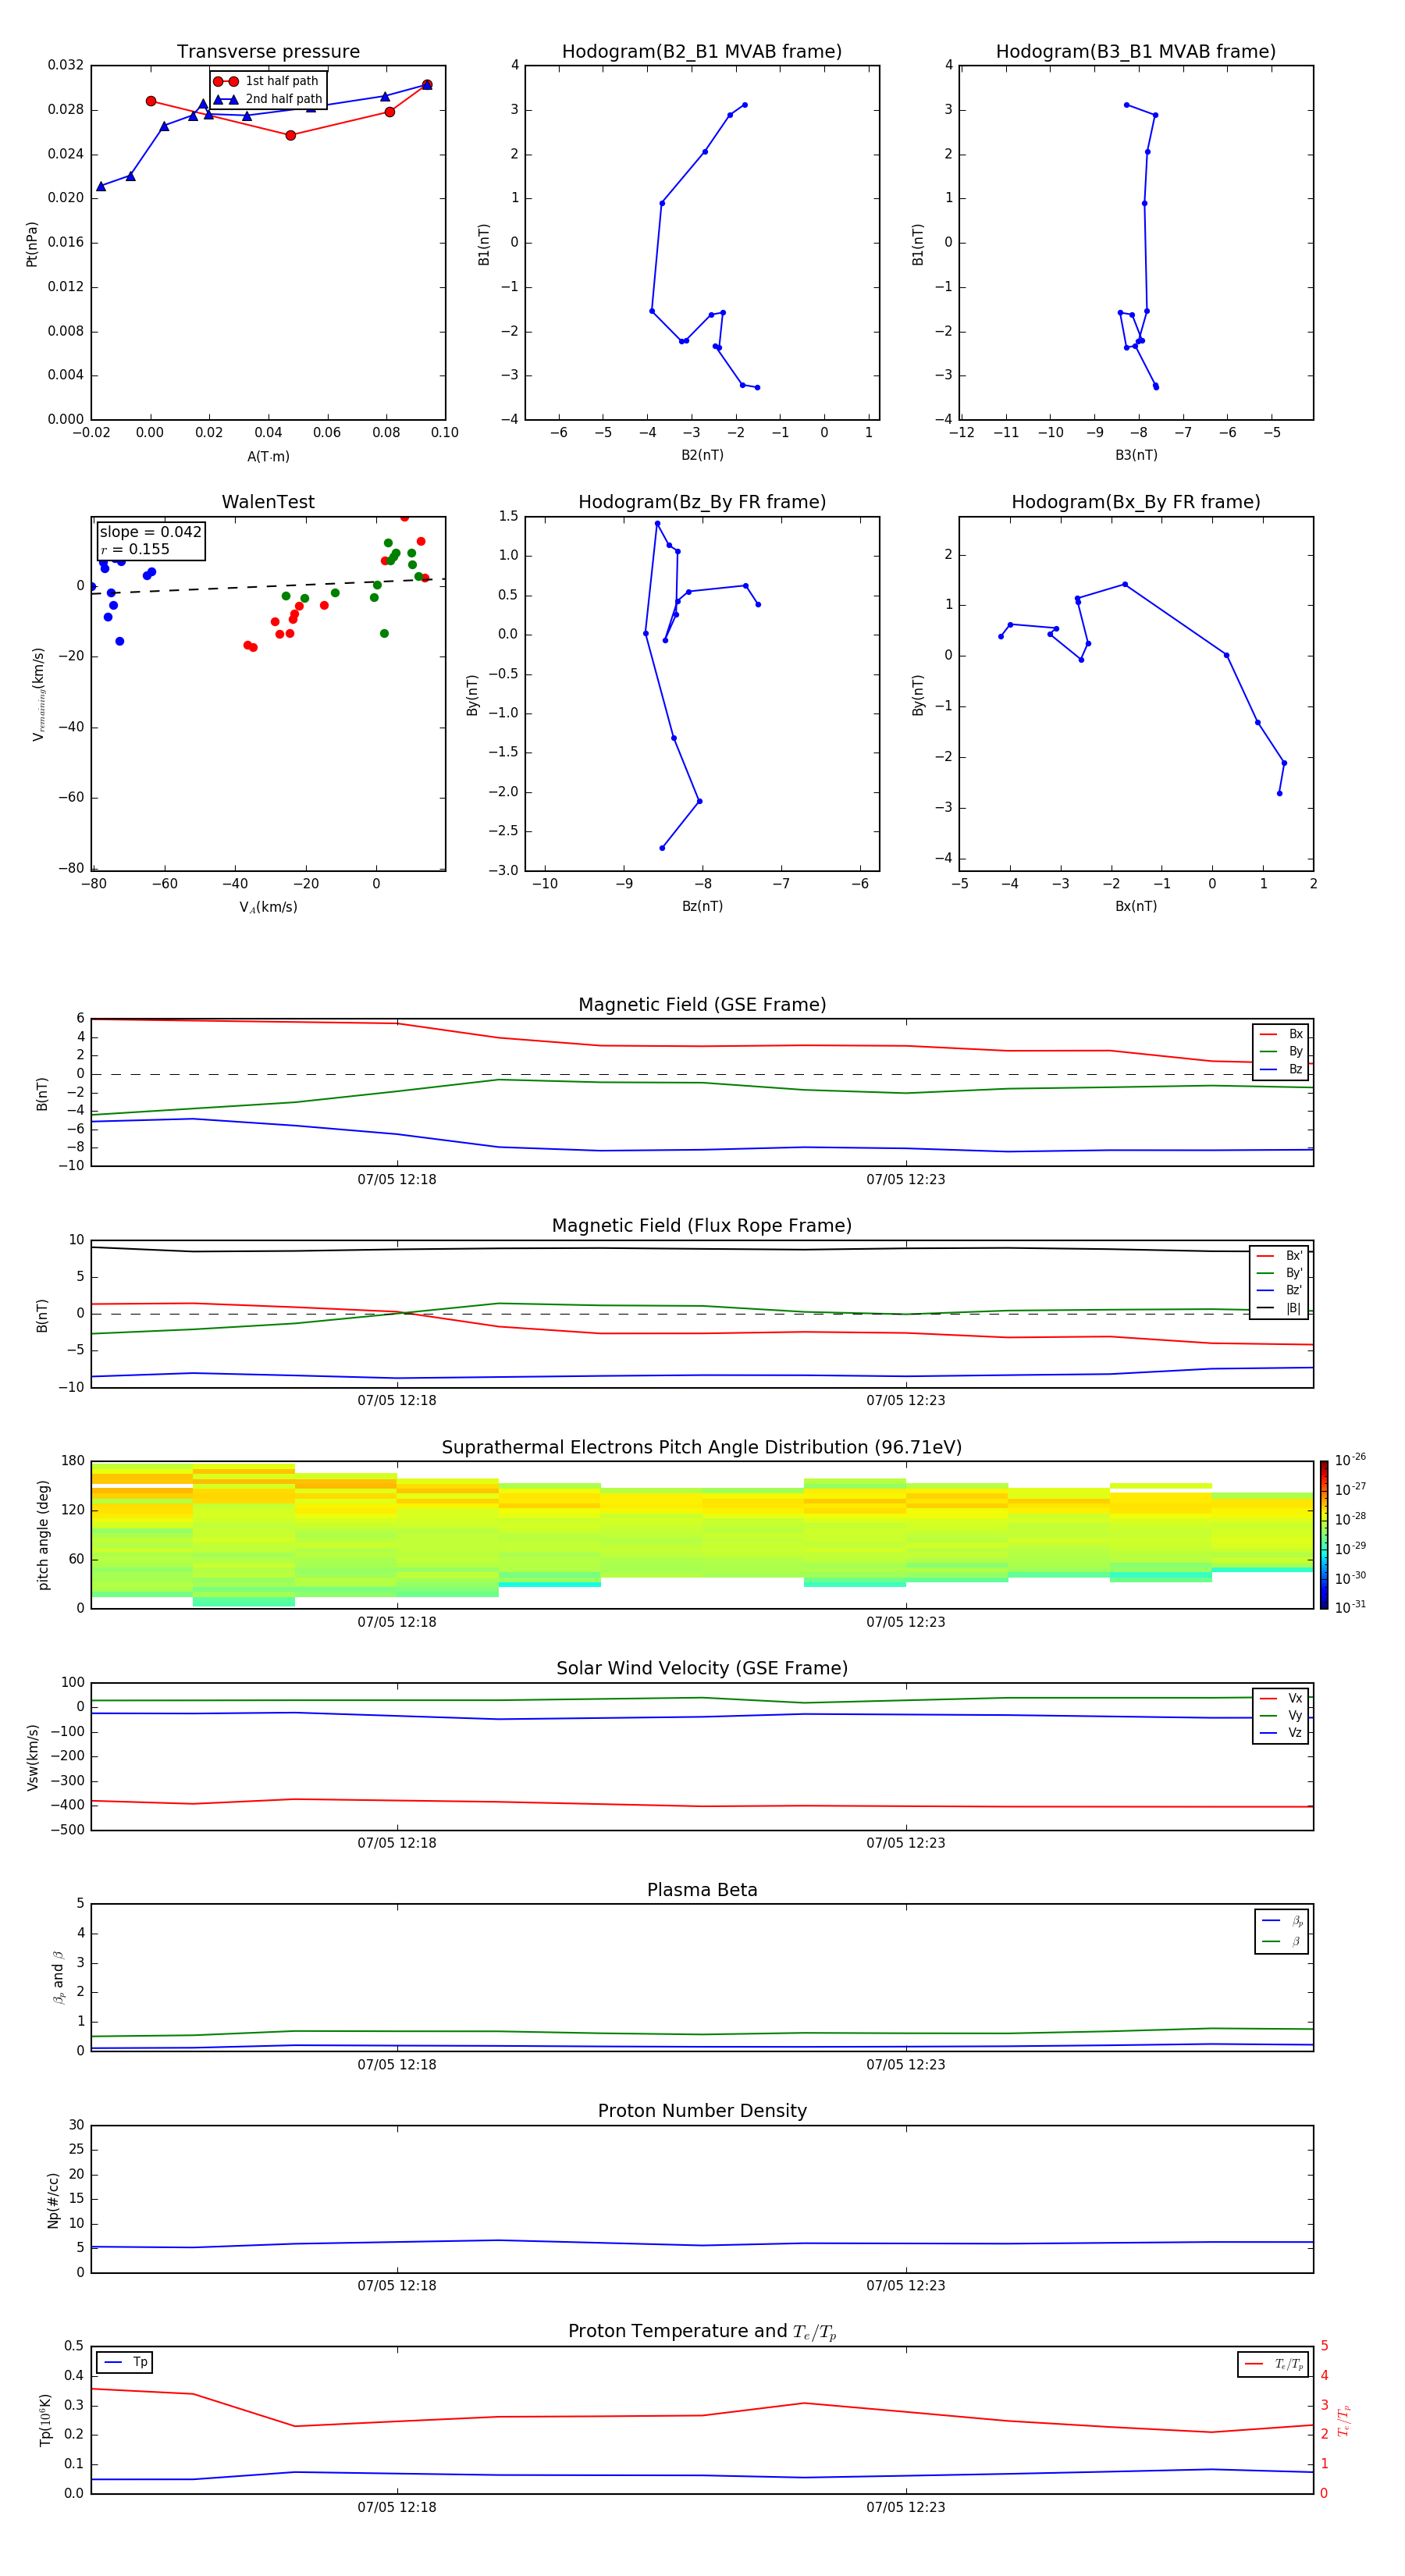Click the Bz legend entry in GSE panel
Image resolution: width=1405 pixels, height=2576 pixels.
[1281, 1069]
